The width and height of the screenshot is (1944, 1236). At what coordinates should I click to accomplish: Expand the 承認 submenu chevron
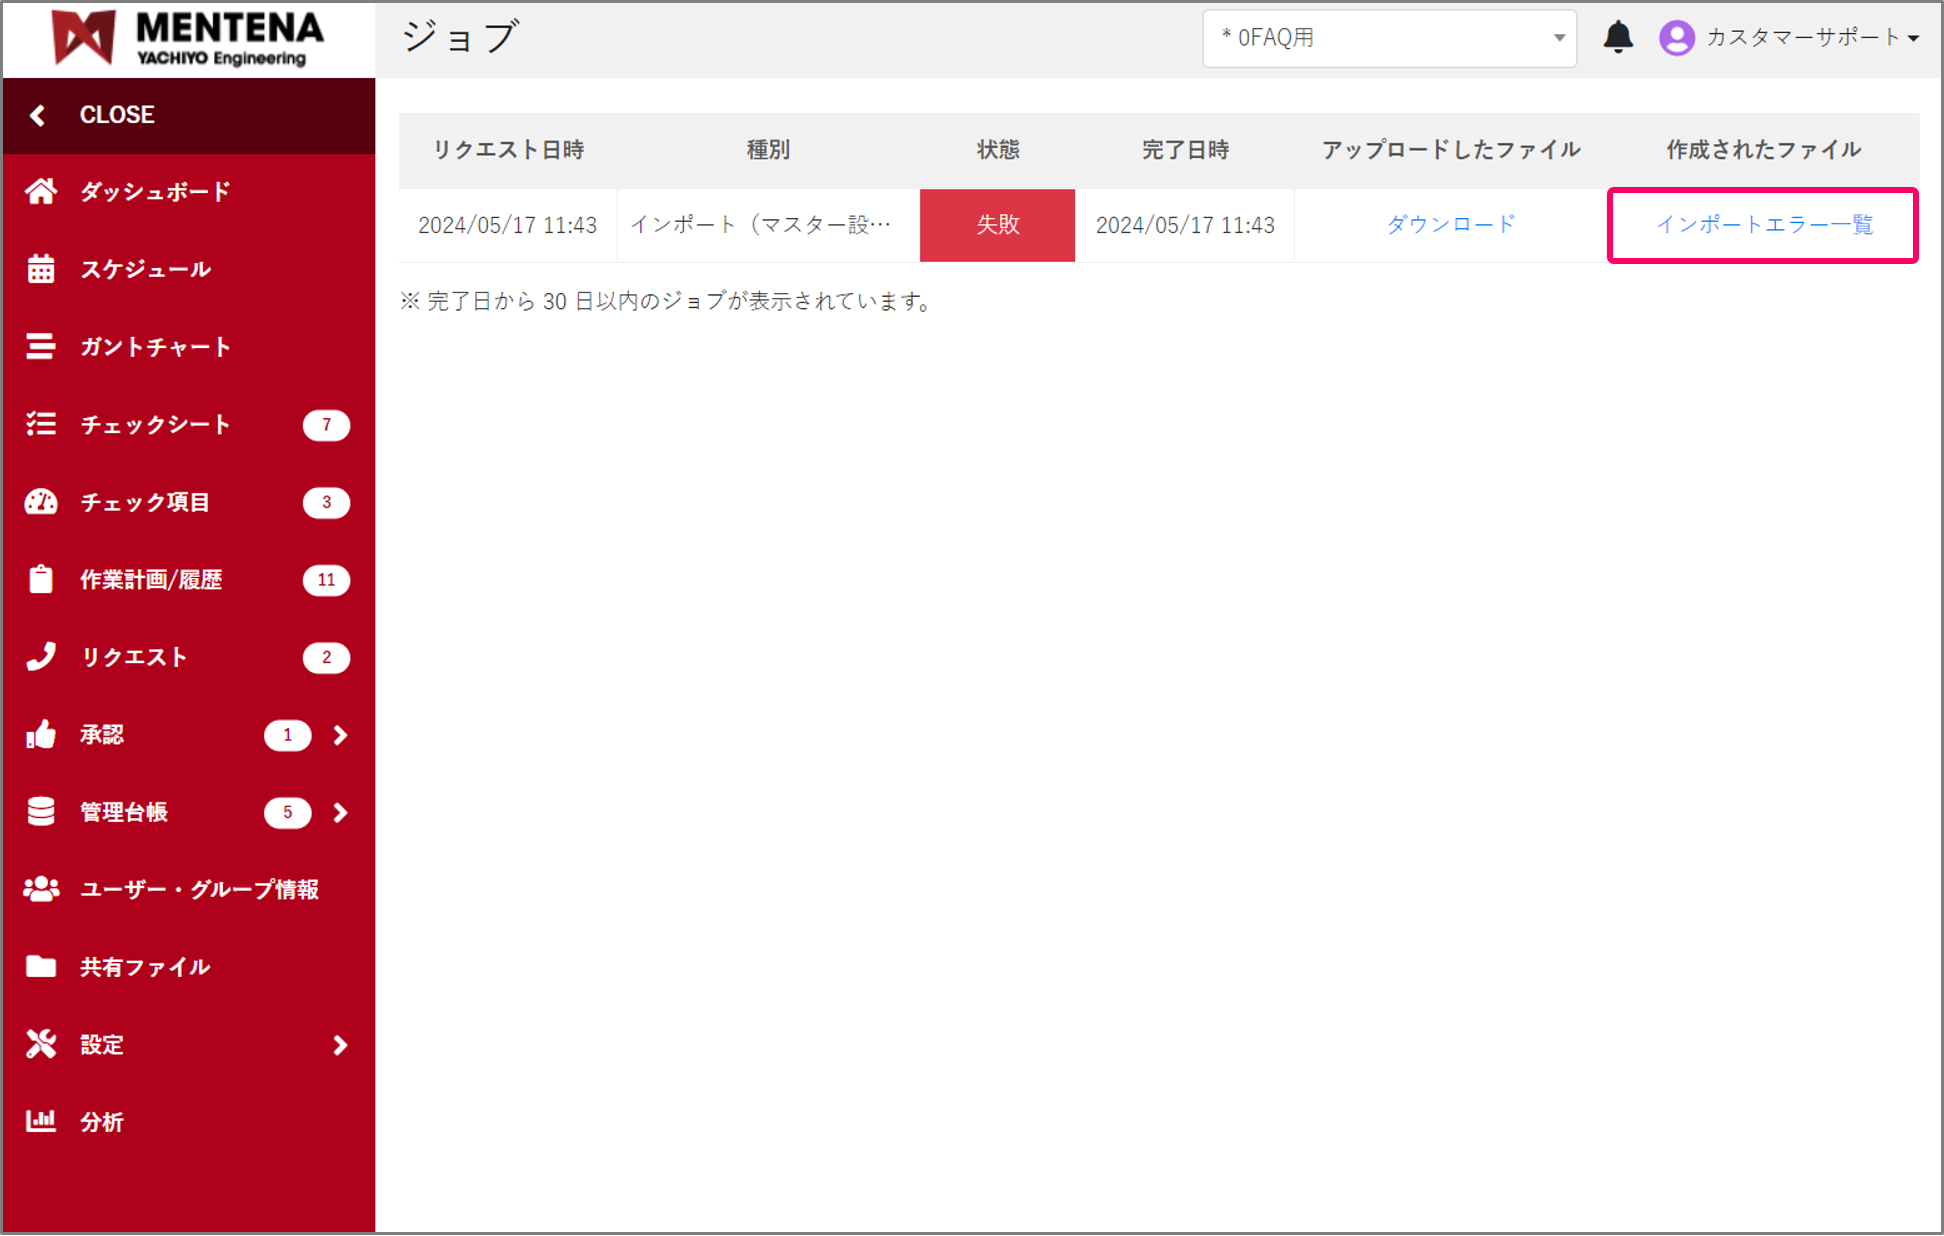point(340,735)
